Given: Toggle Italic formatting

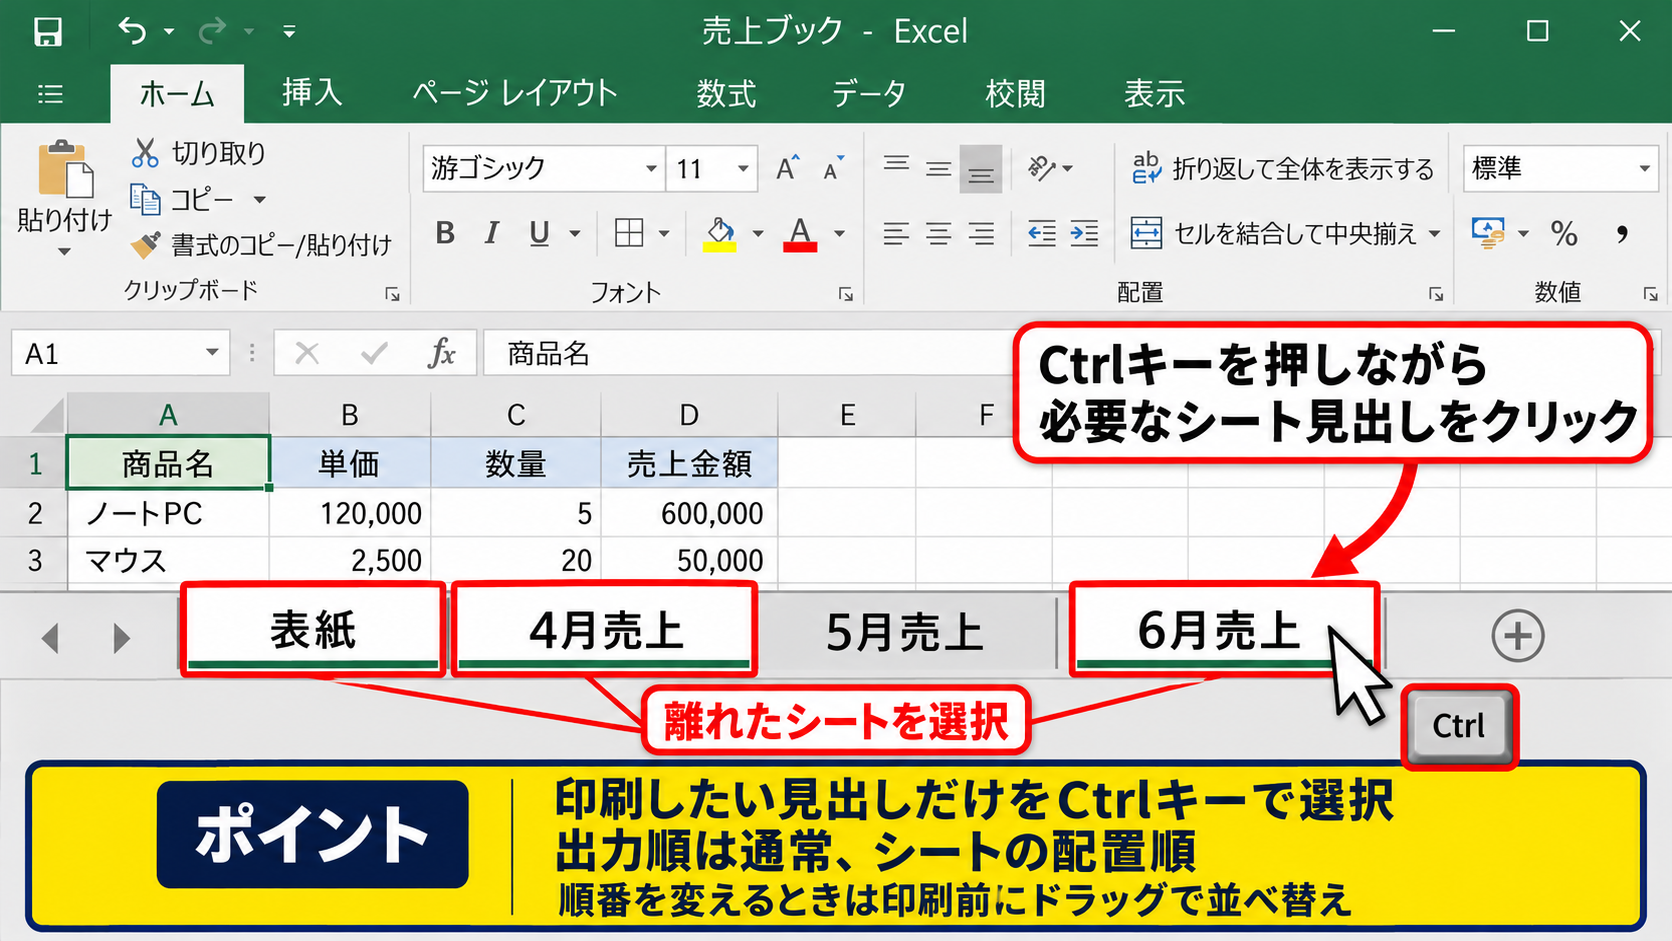Looking at the screenshot, I should pyautogui.click(x=491, y=233).
